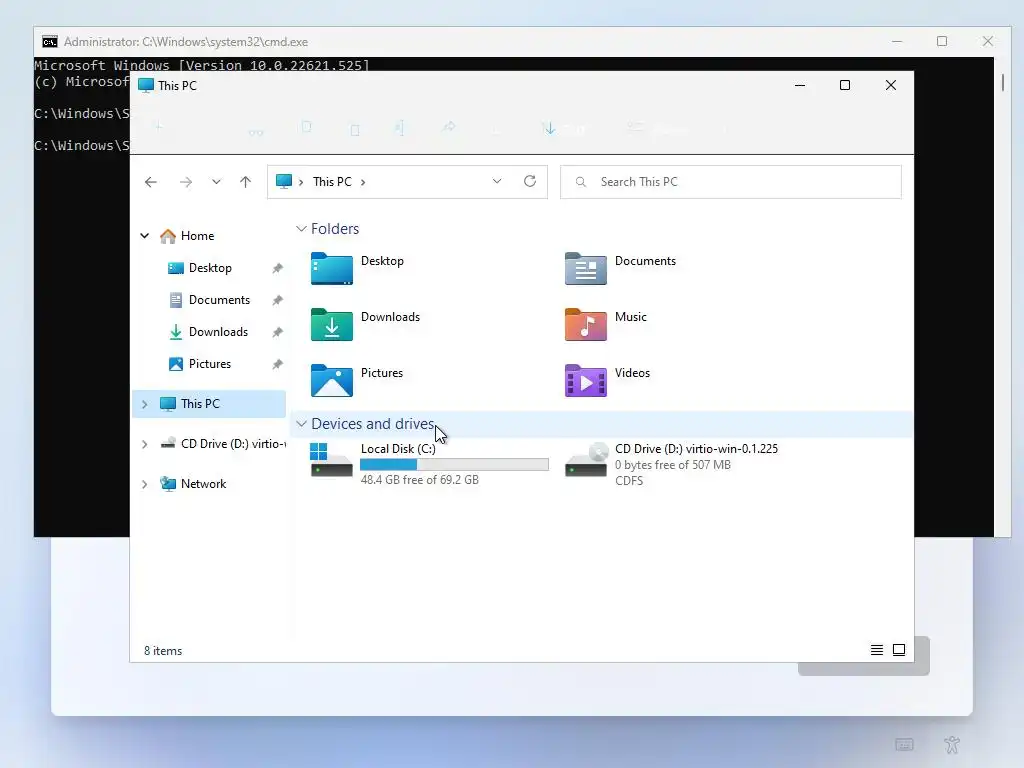Collapse the Devices and drives group
The image size is (1024, 768).
point(301,424)
